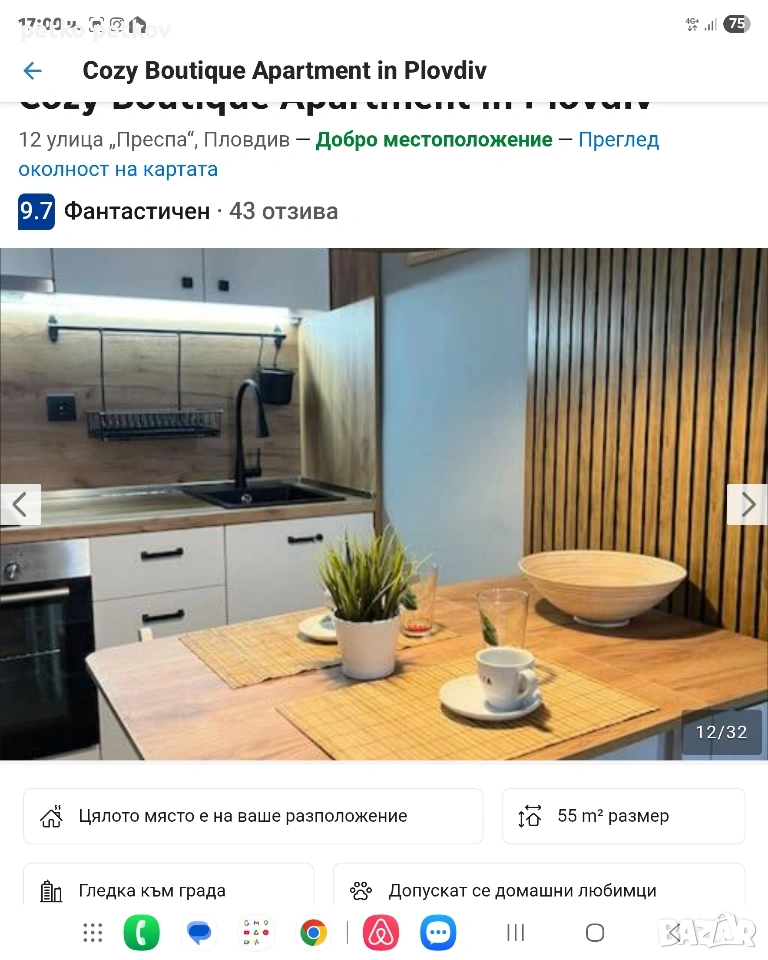Image resolution: width=768 pixels, height=960 pixels.
Task: Show the next apartment photo
Action: click(x=747, y=504)
